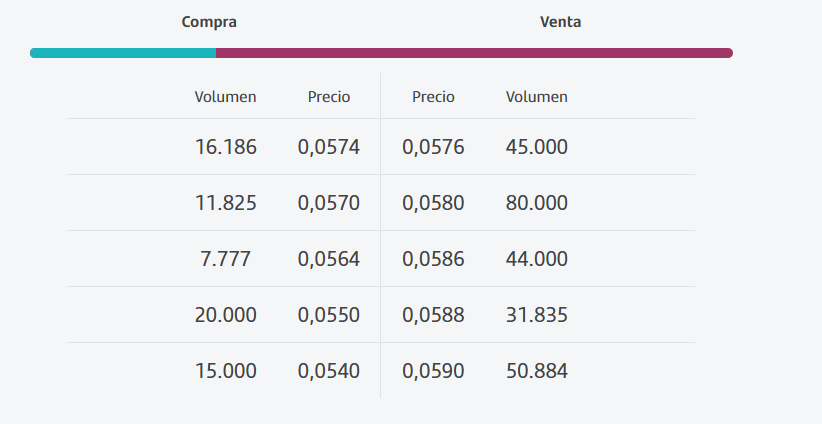Image resolution: width=822 pixels, height=424 pixels.
Task: Click the sell price 0,0586
Action: click(433, 259)
